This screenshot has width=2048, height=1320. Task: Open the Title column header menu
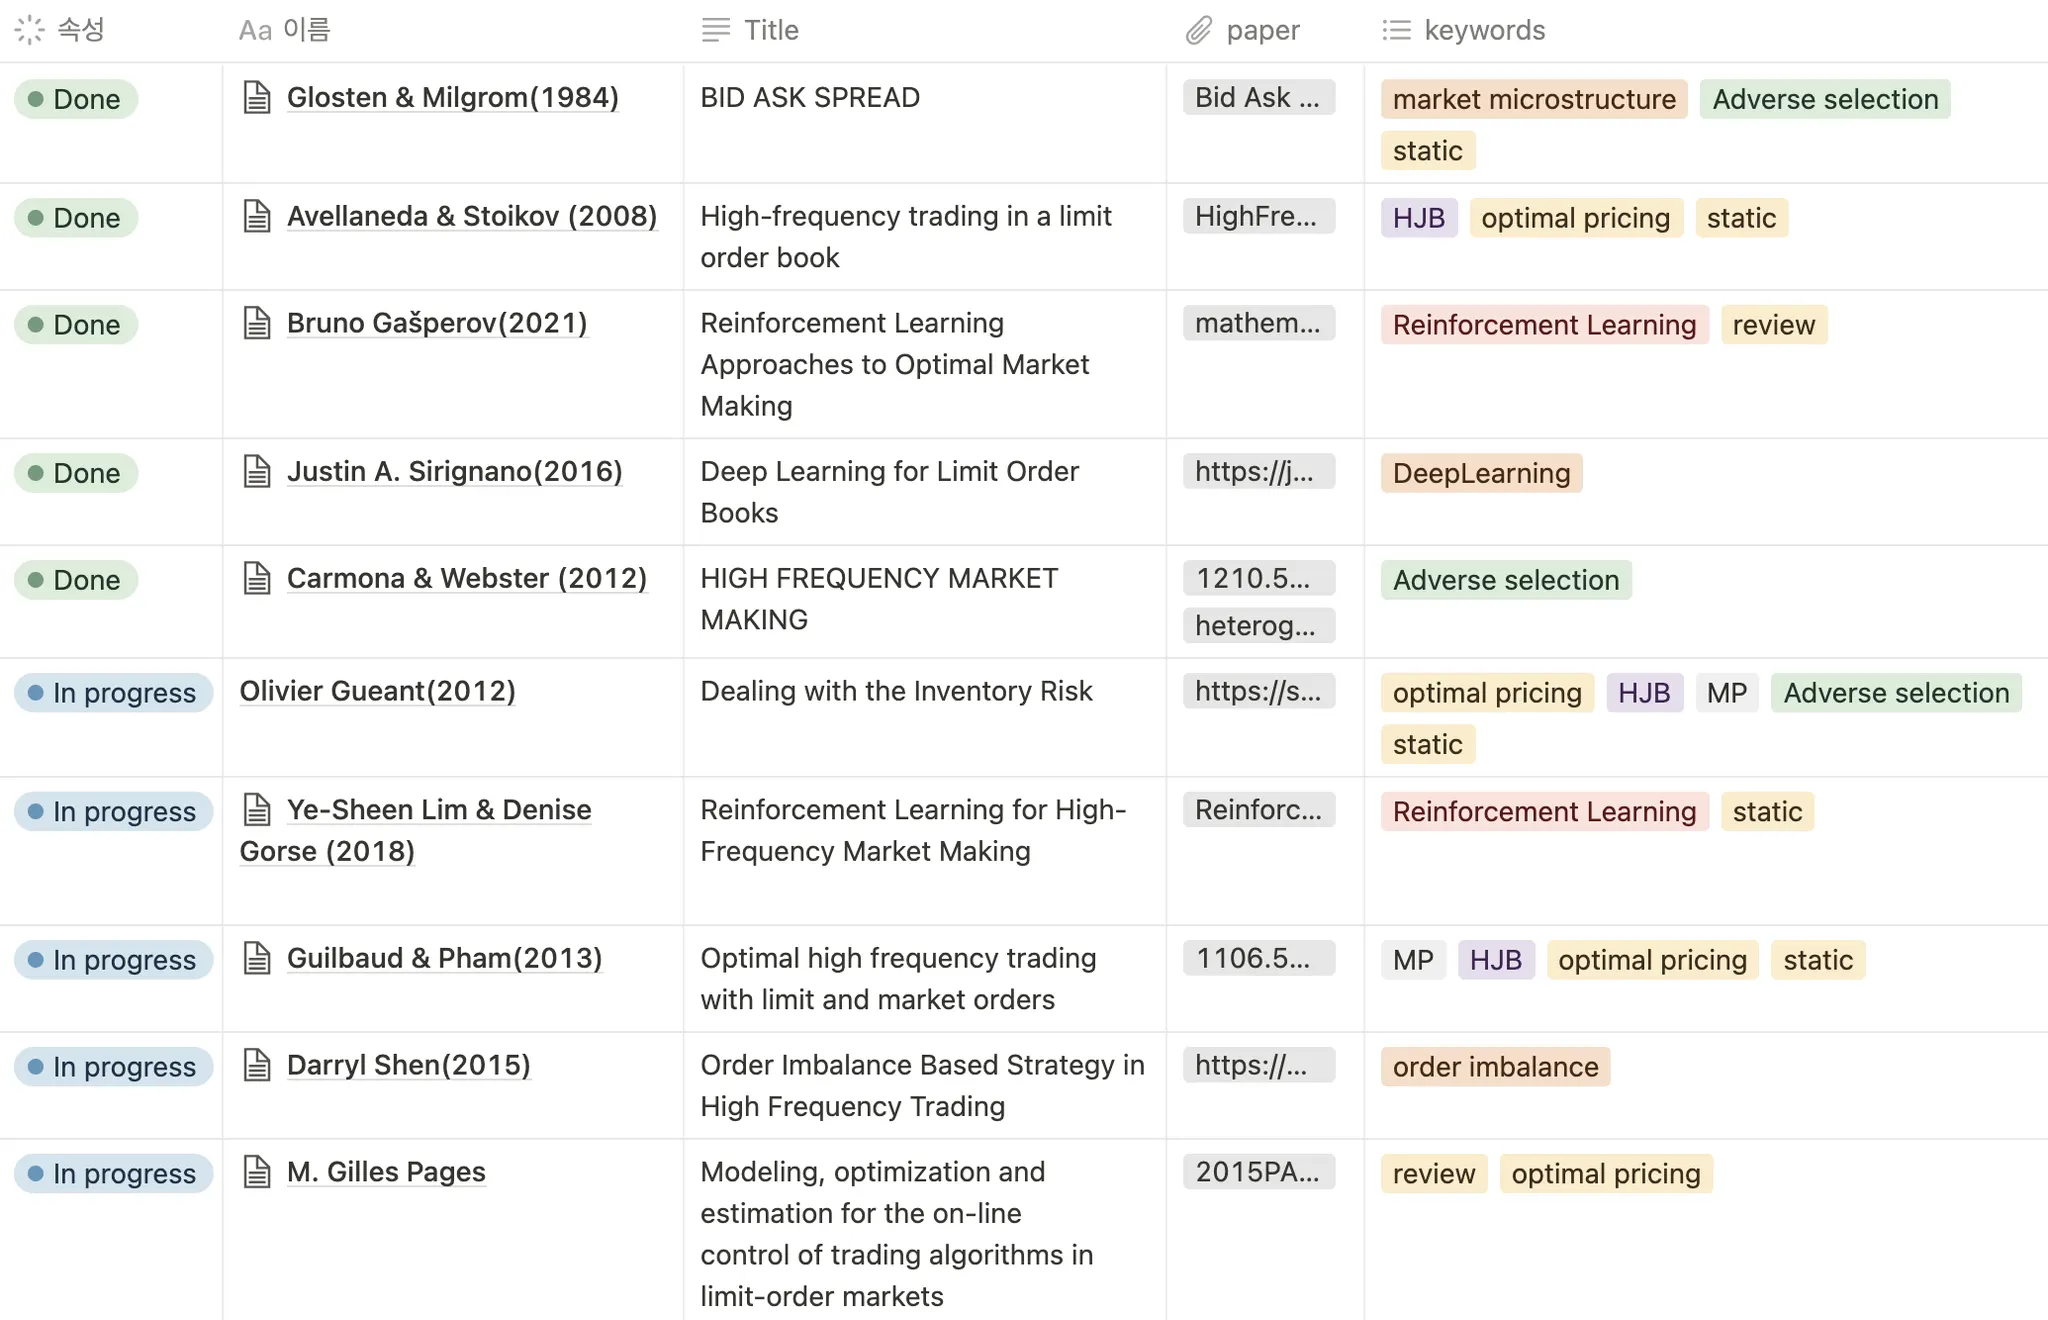(770, 30)
